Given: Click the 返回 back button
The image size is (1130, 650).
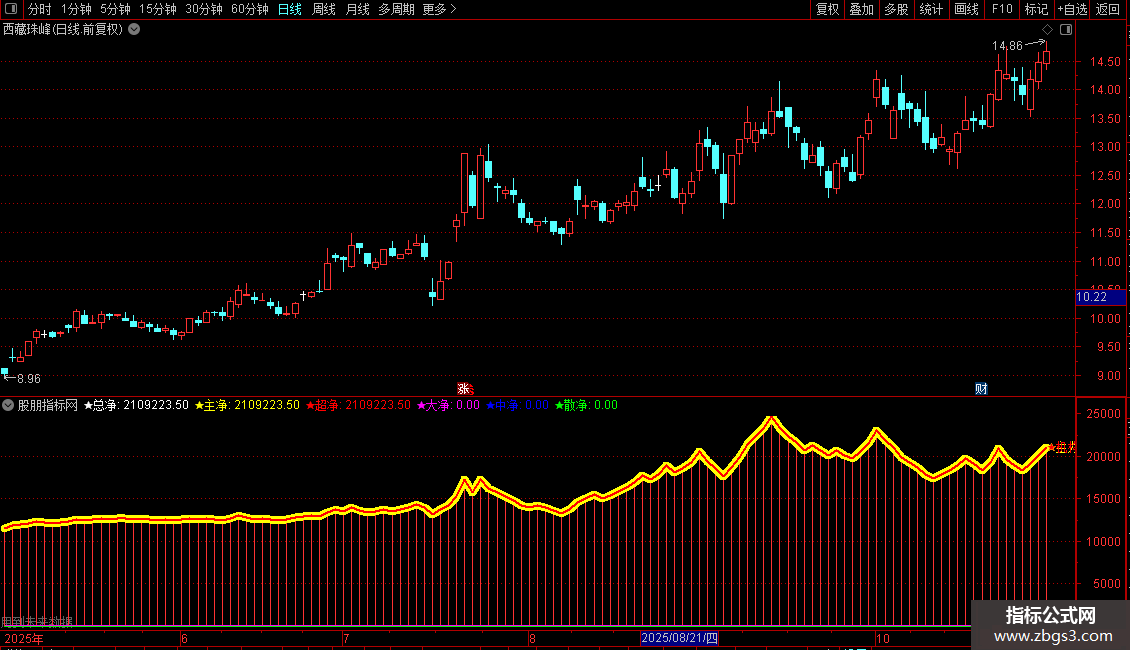Looking at the screenshot, I should tap(1108, 9).
